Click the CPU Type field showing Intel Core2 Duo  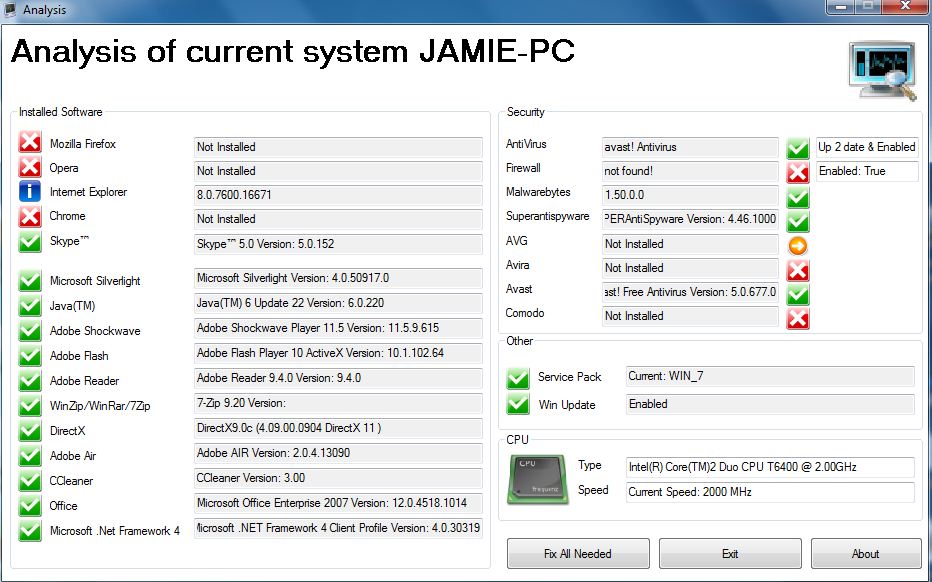[x=770, y=467]
